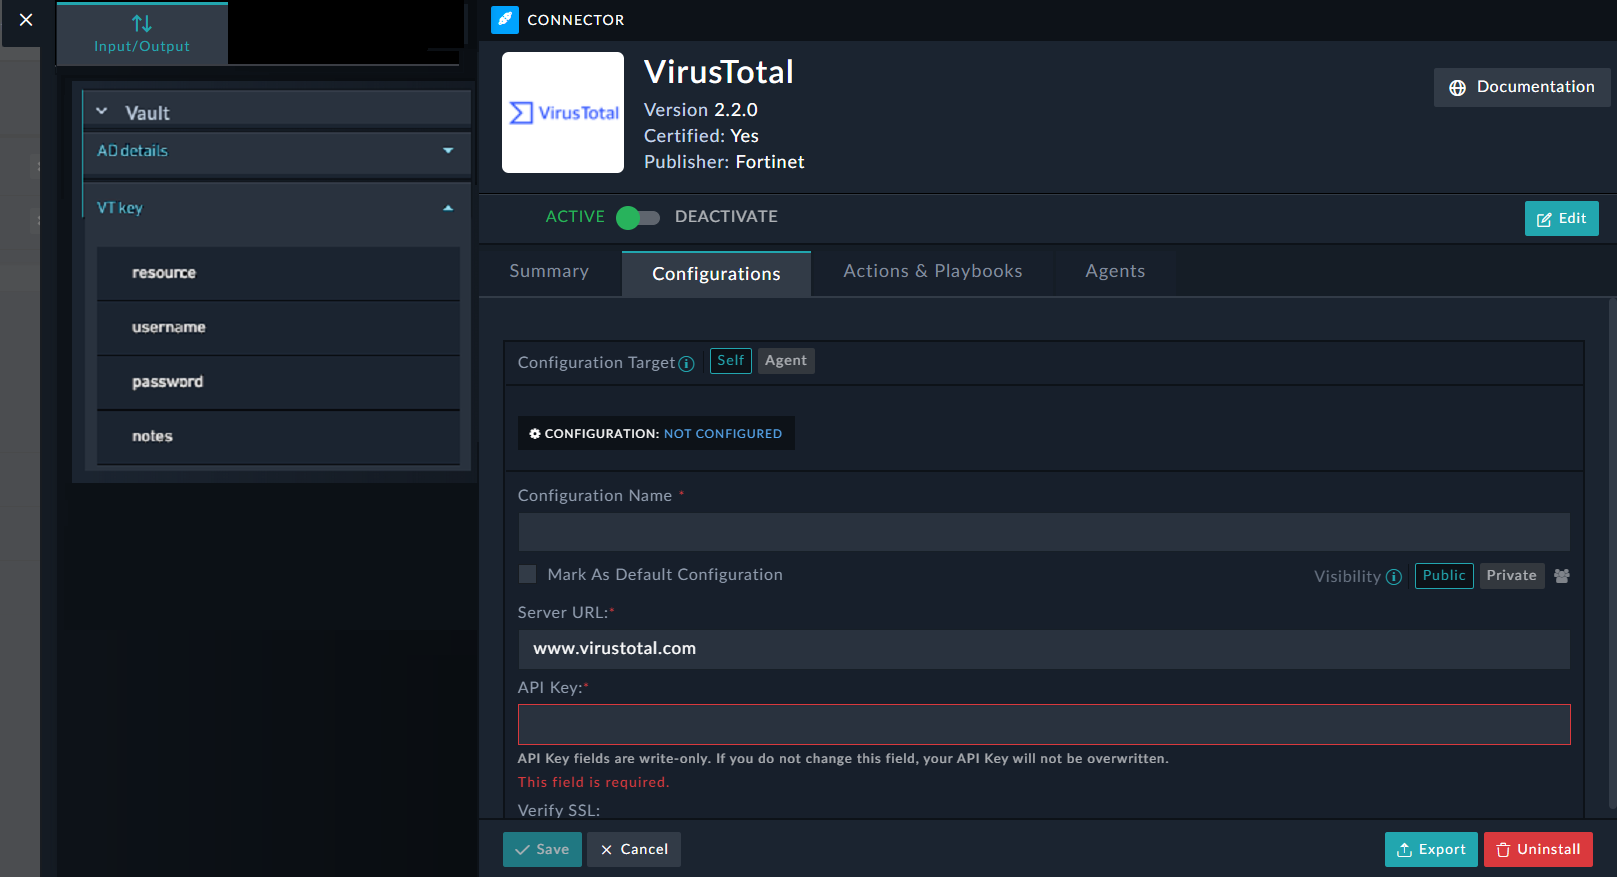Click the Configuration Target info icon
The image size is (1617, 877).
pyautogui.click(x=686, y=364)
